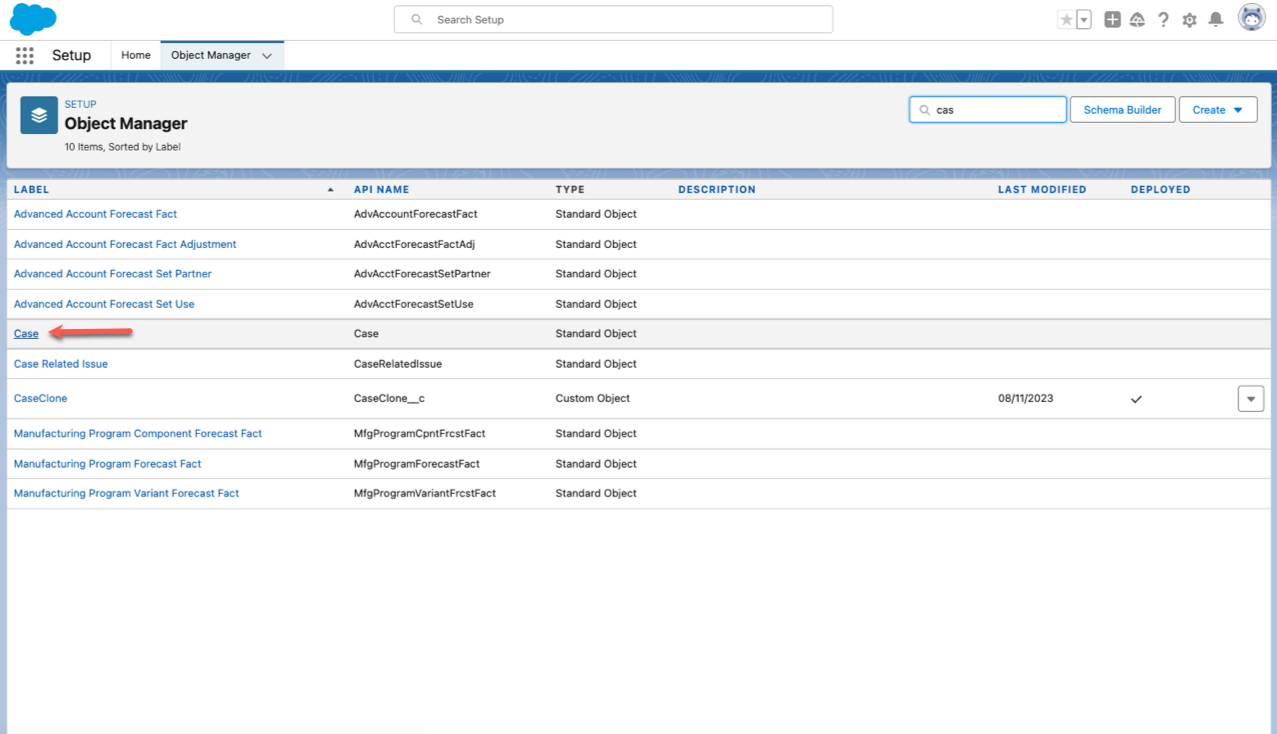Click the Search Setup field
Viewport: 1277px width, 734px height.
(x=614, y=20)
